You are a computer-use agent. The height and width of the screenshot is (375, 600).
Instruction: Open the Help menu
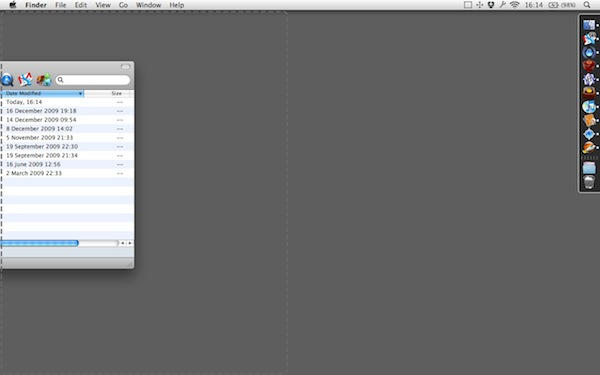177,5
